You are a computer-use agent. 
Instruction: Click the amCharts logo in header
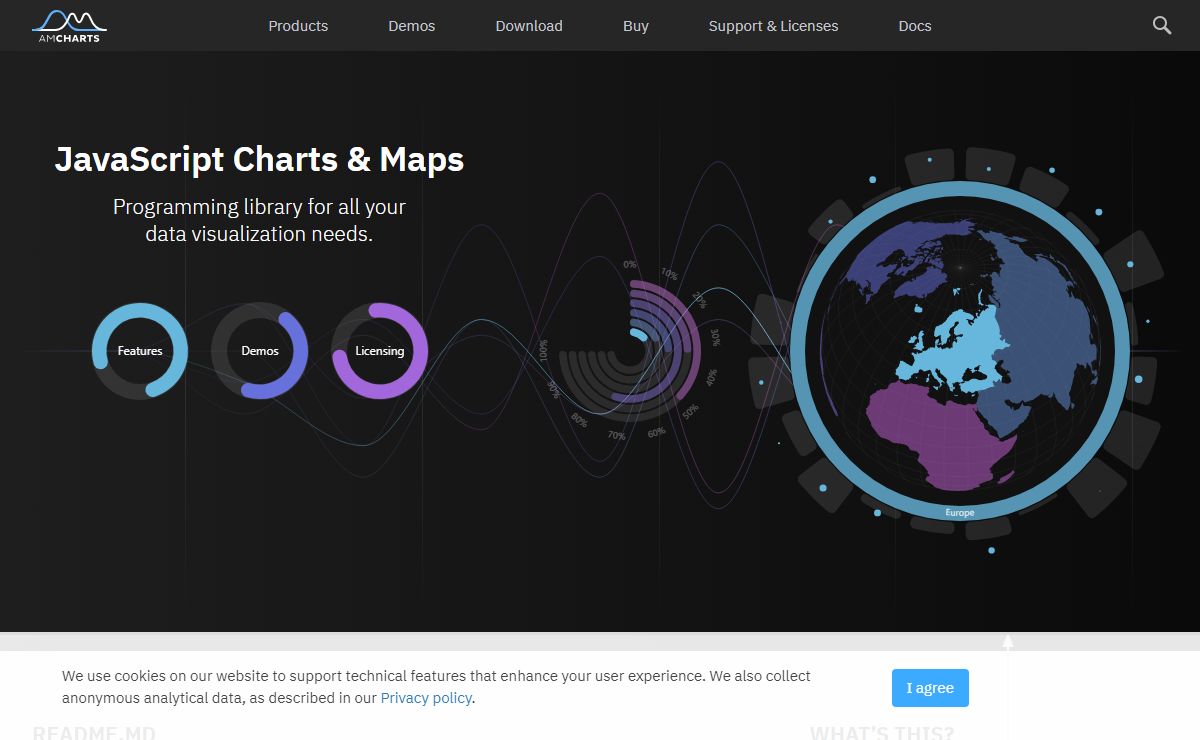point(68,26)
